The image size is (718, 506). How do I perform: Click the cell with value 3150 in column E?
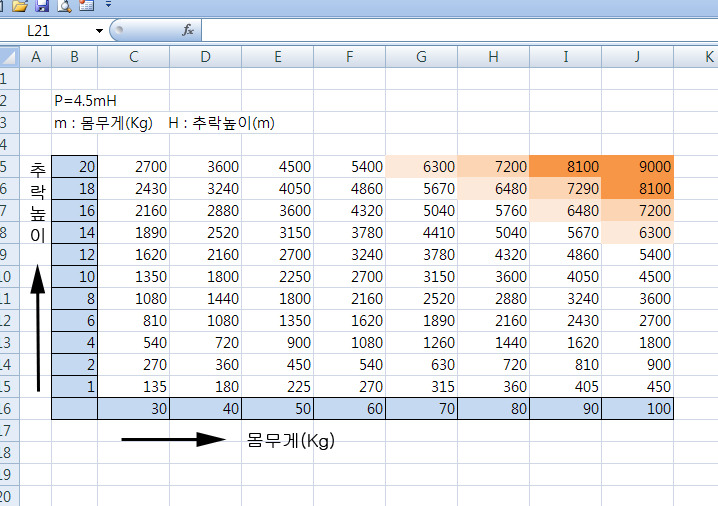coord(277,233)
